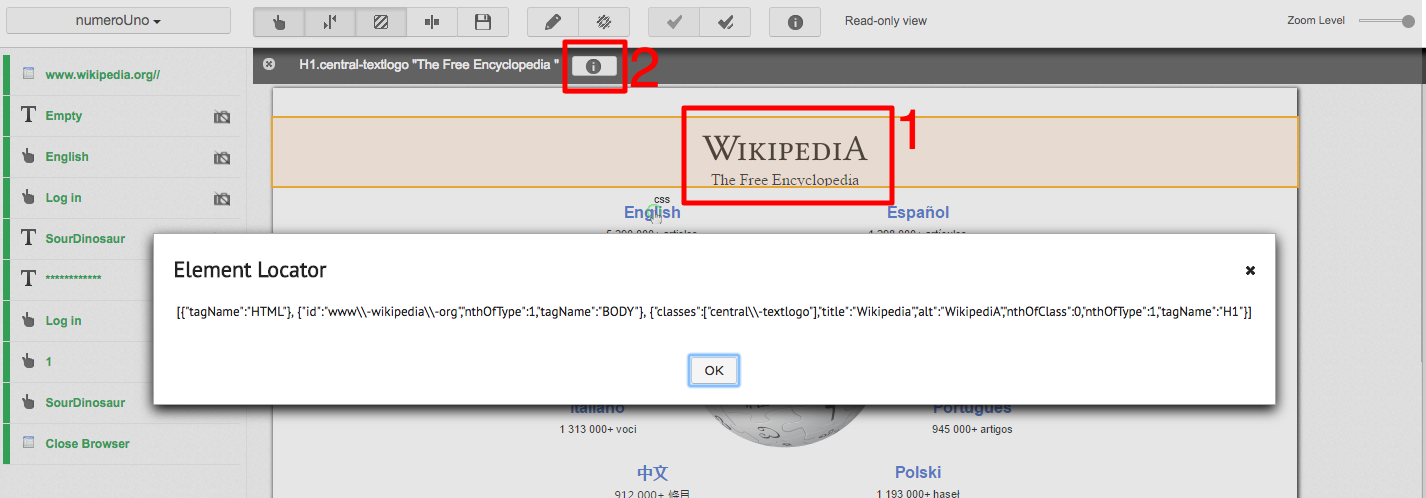The image size is (1426, 498).
Task: Close Element Locator dialog with X
Action: (1250, 270)
